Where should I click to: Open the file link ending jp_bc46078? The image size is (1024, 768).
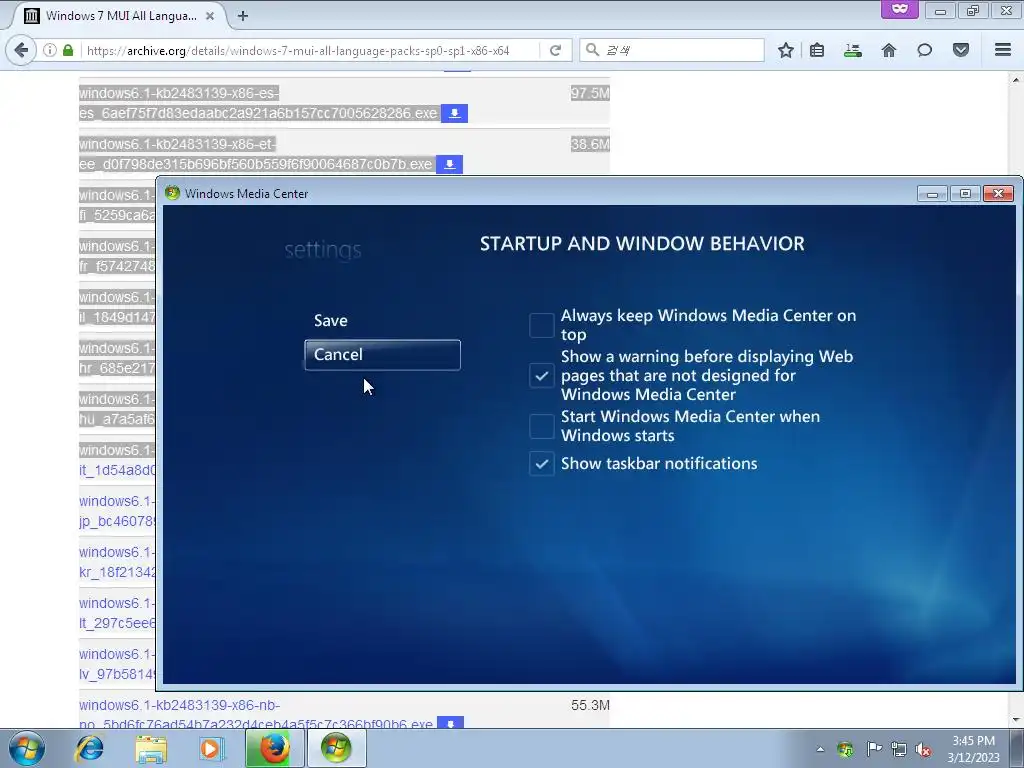117,511
